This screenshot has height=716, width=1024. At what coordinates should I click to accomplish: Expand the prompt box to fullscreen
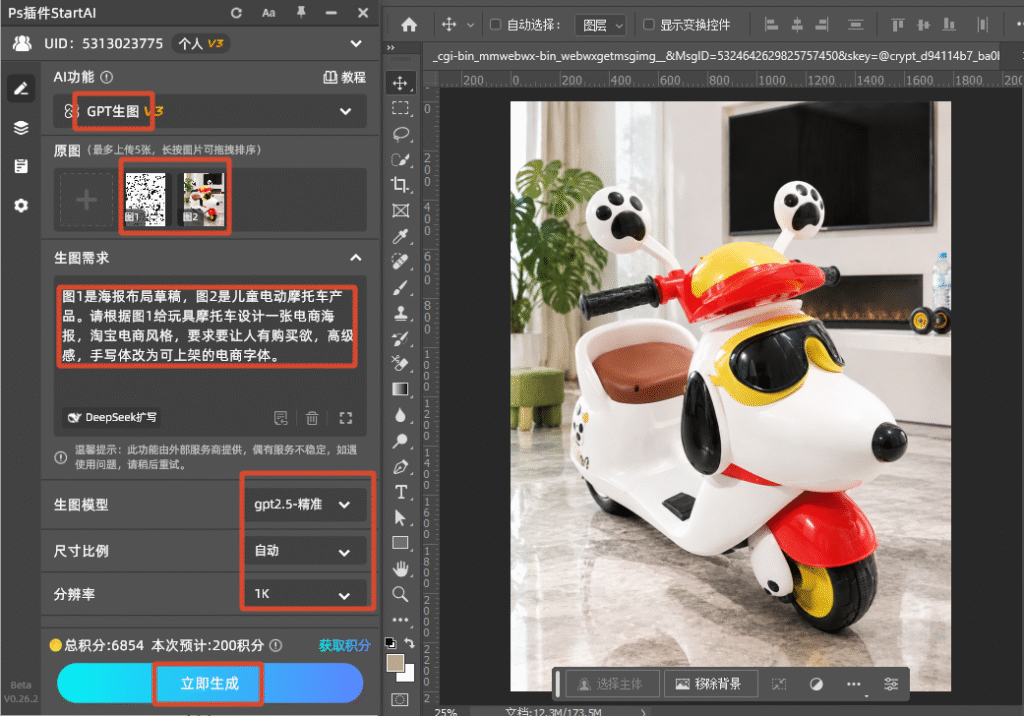pos(345,418)
